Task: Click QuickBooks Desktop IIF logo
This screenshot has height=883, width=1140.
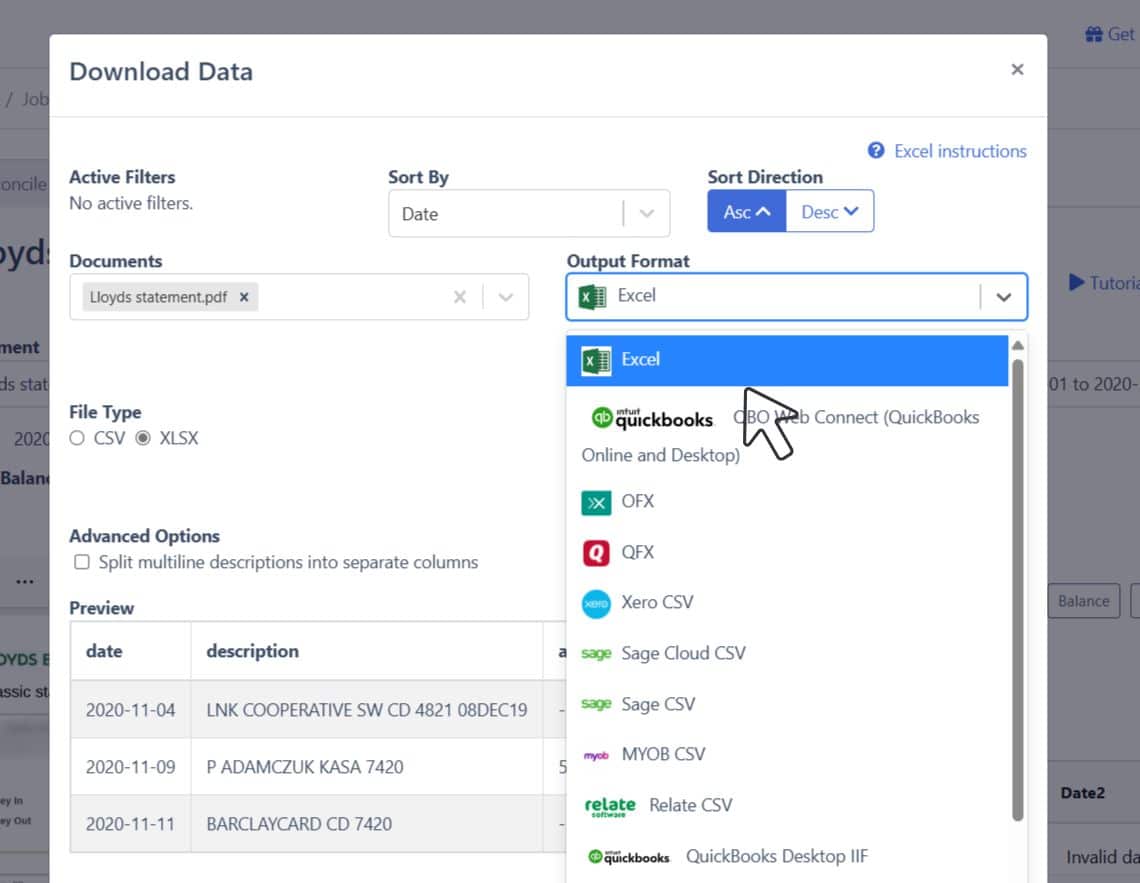Action: (629, 857)
